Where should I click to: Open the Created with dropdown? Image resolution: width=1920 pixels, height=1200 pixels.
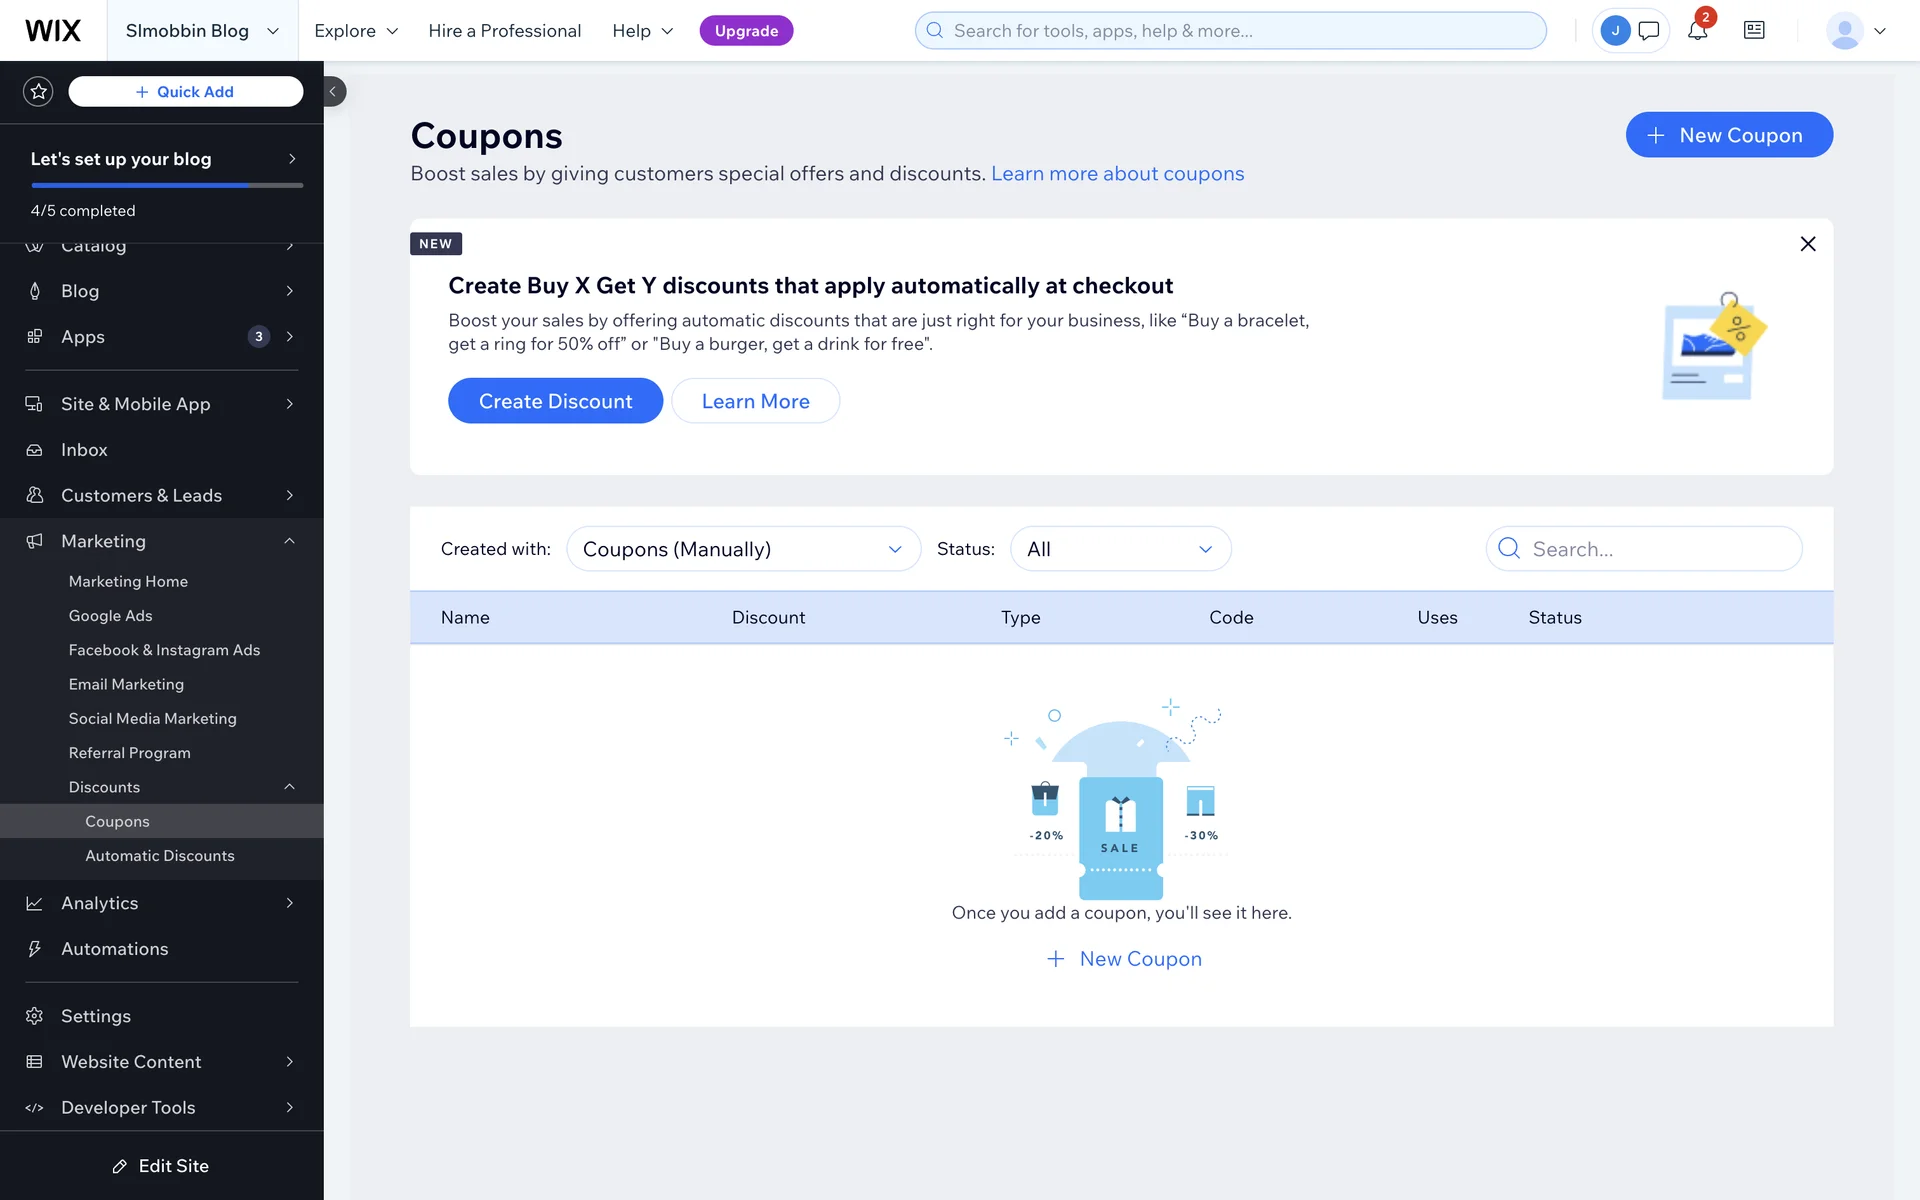tap(743, 549)
